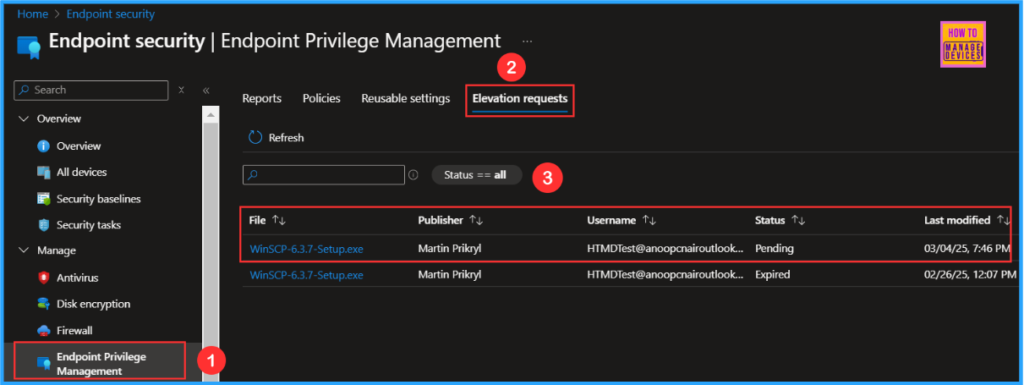Click the Endpoint Privilege Management header icon

point(29,48)
